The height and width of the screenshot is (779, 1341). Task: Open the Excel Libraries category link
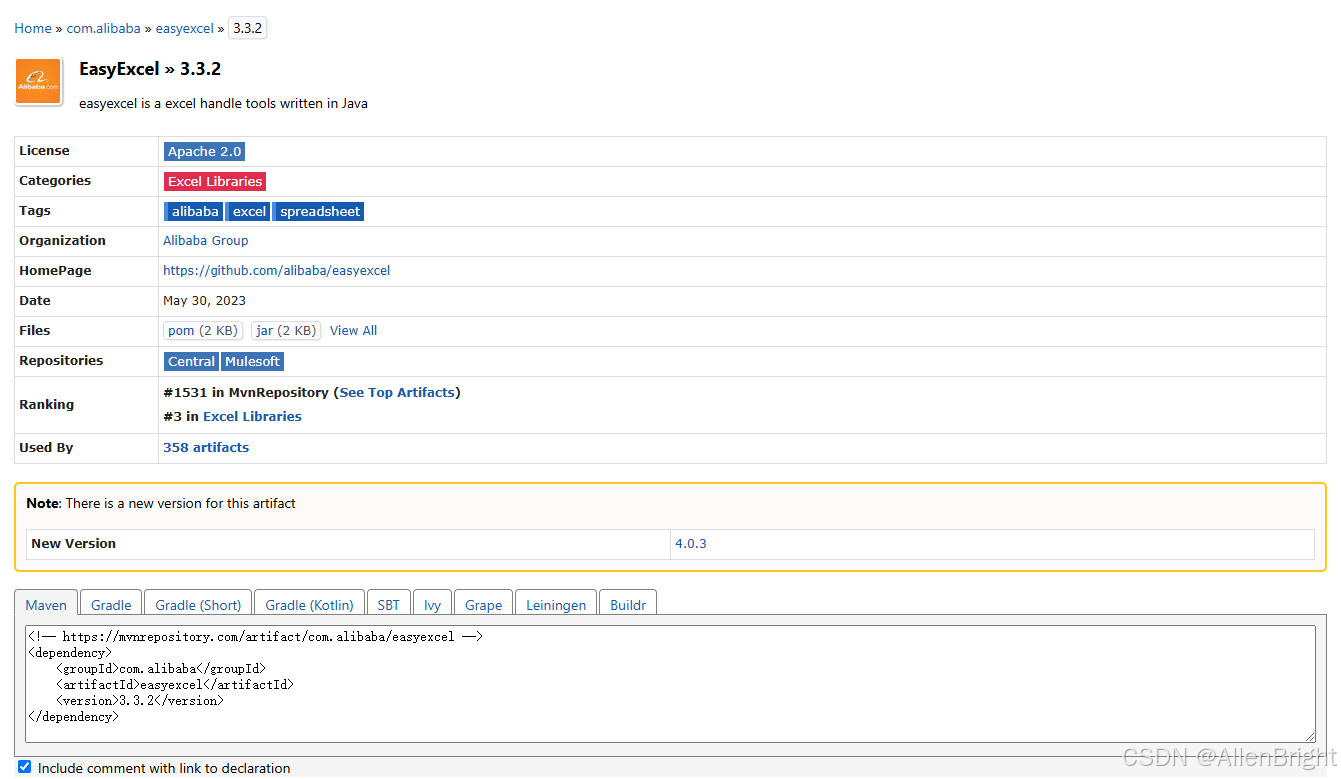(x=215, y=181)
